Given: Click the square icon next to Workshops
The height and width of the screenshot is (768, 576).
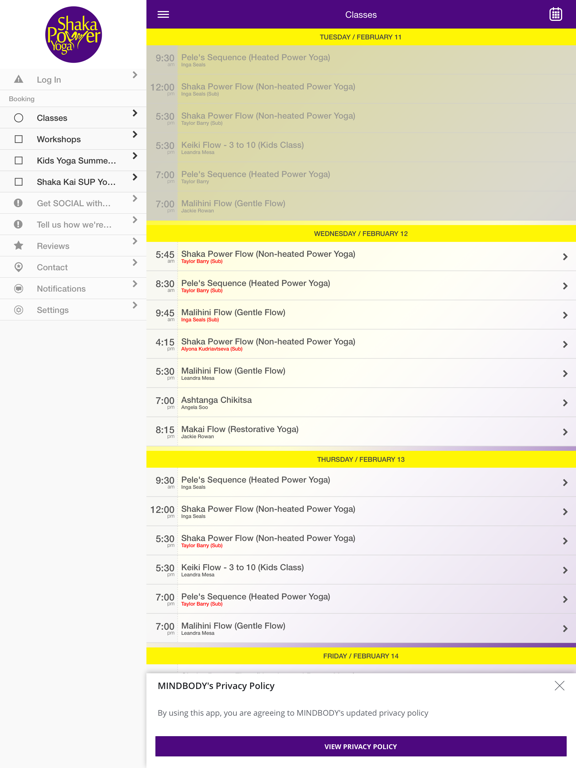Looking at the screenshot, I should [19, 139].
